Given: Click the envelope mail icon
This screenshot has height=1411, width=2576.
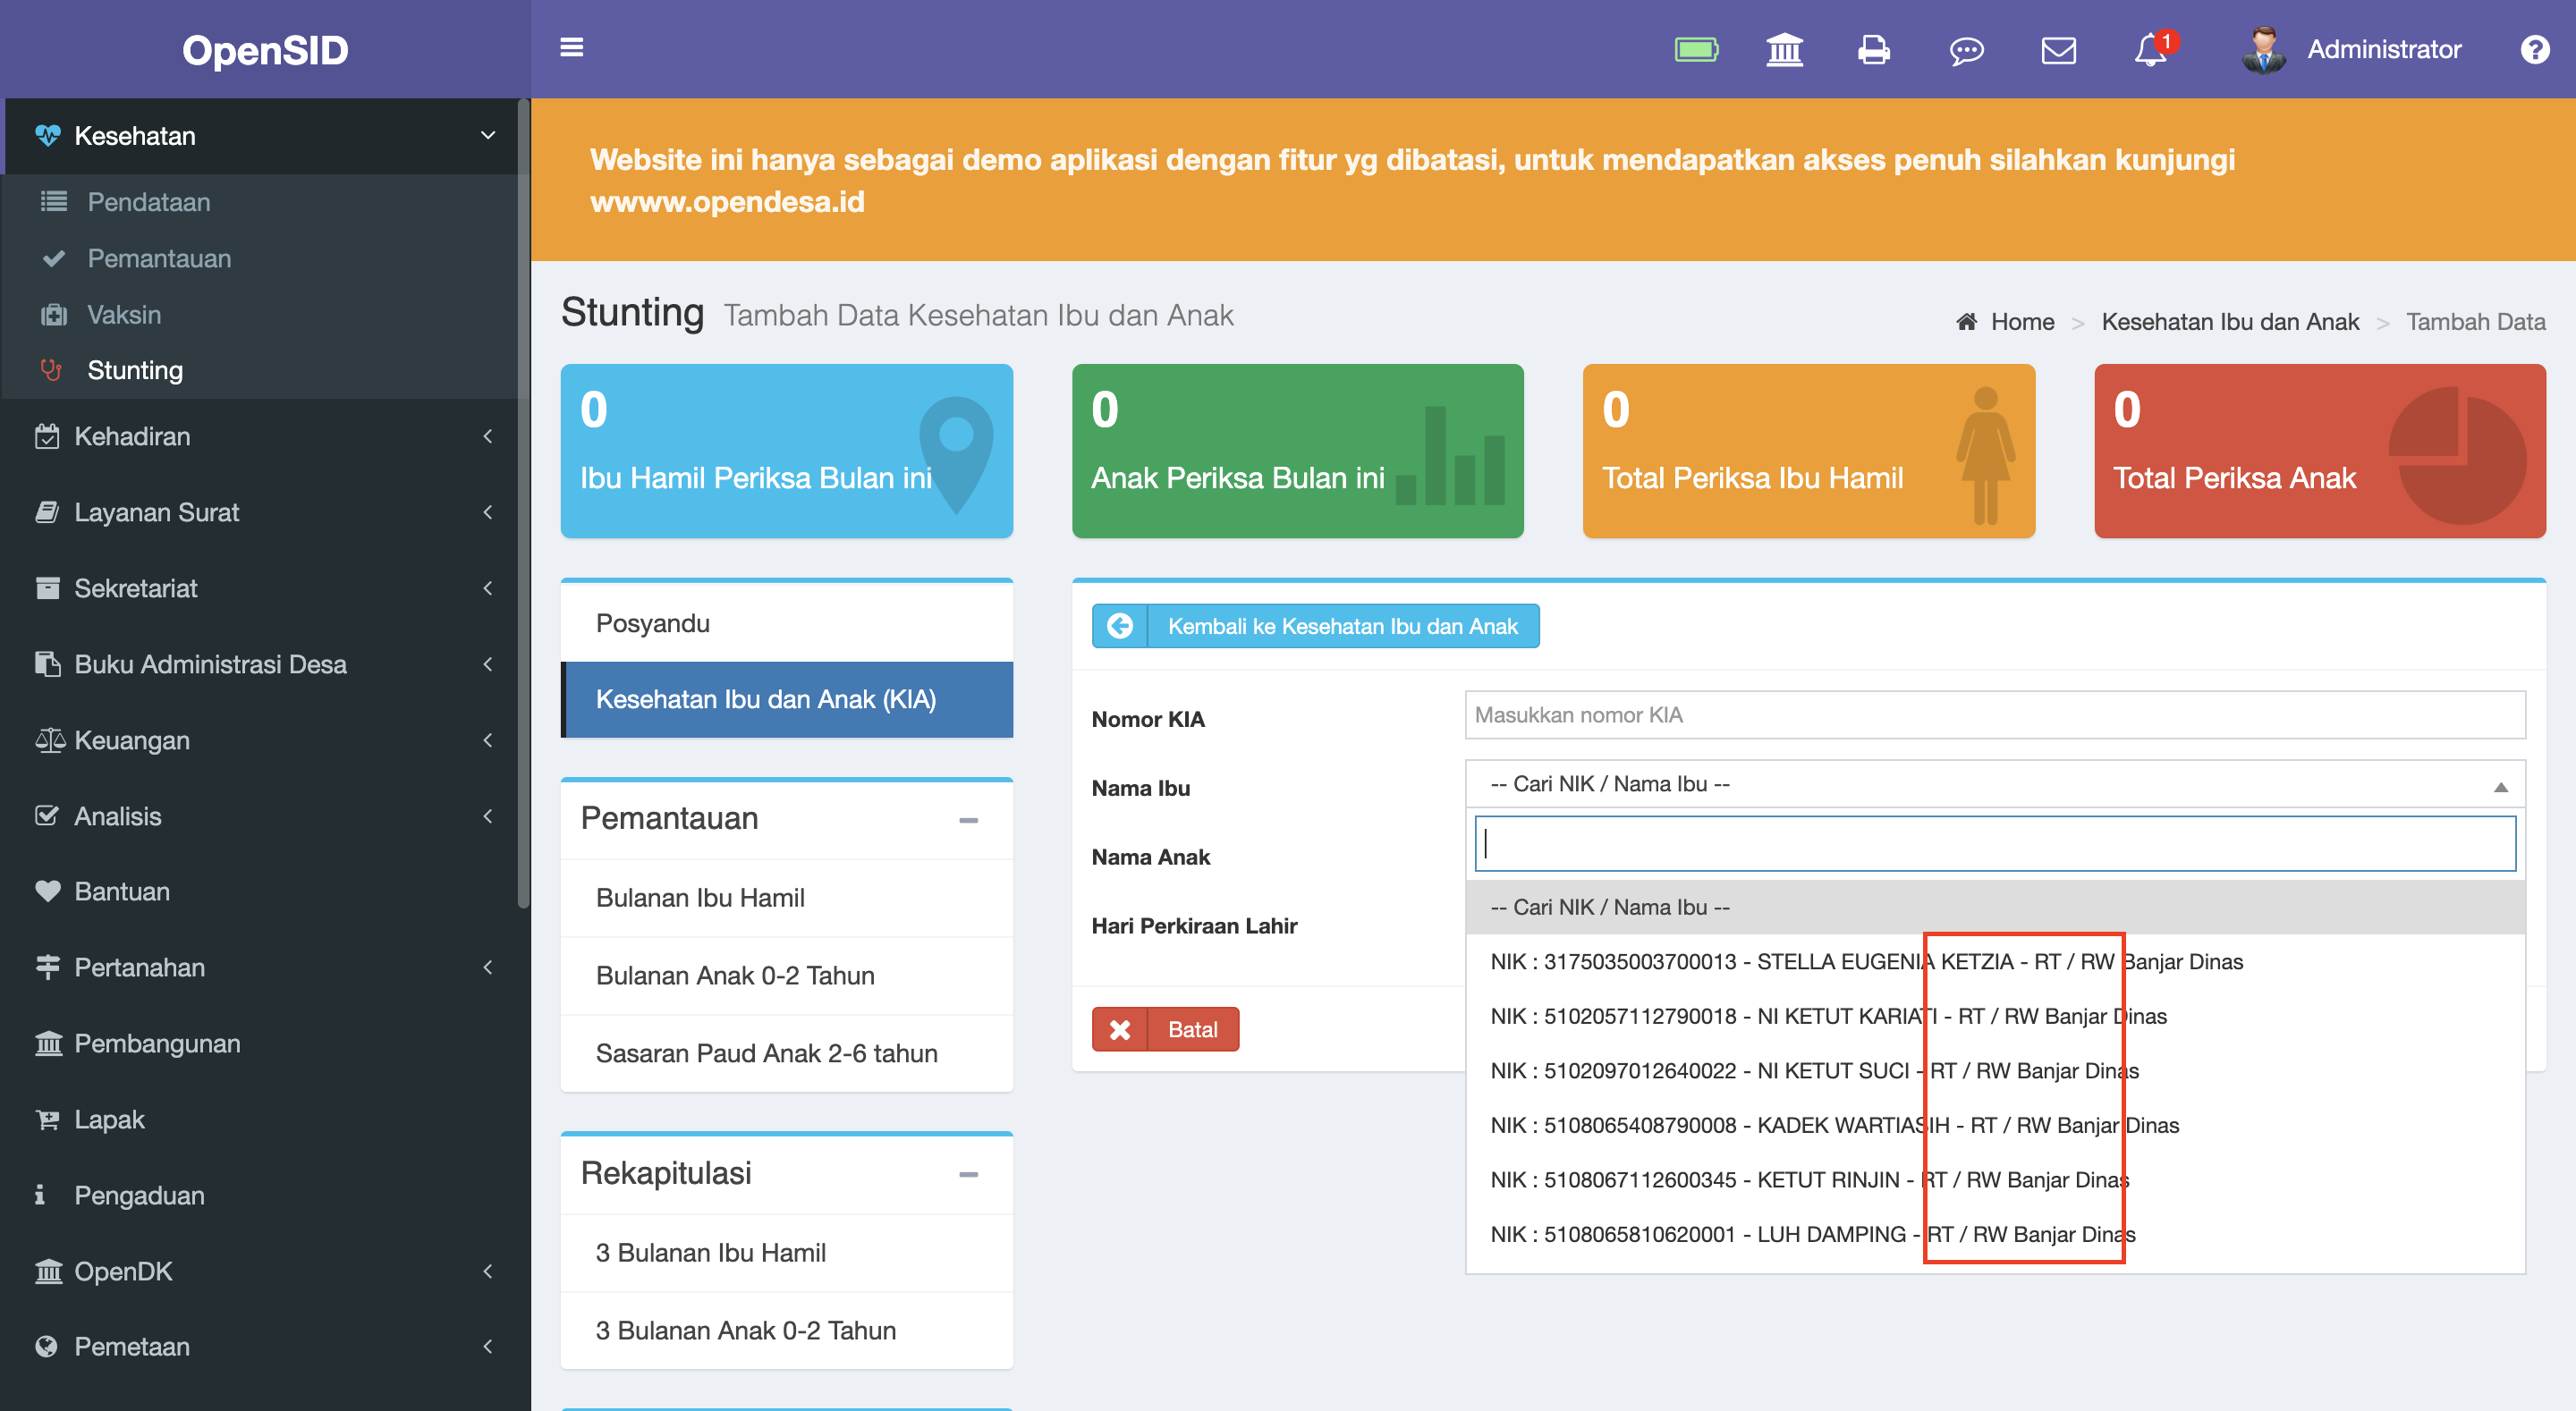Looking at the screenshot, I should pos(2058,49).
